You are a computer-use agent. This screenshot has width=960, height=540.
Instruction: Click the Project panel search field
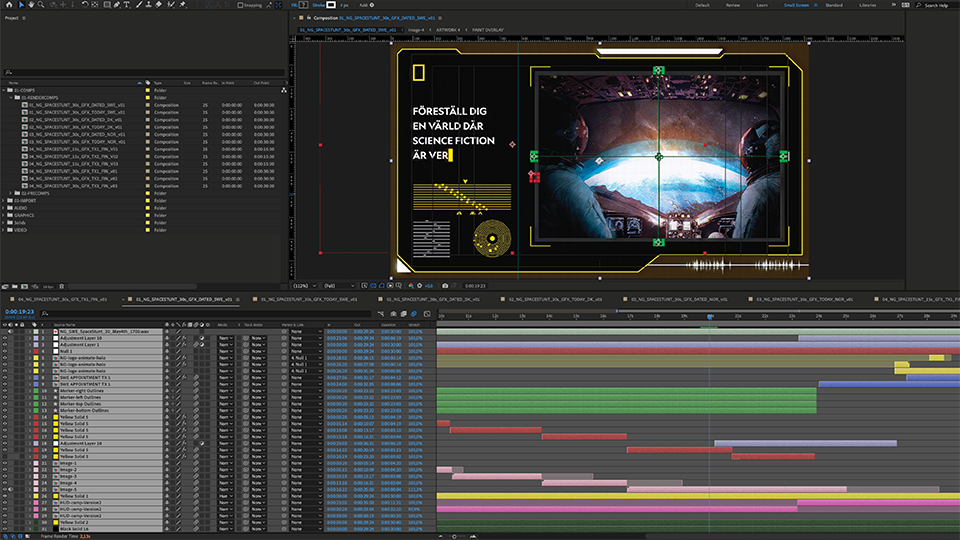coord(144,72)
